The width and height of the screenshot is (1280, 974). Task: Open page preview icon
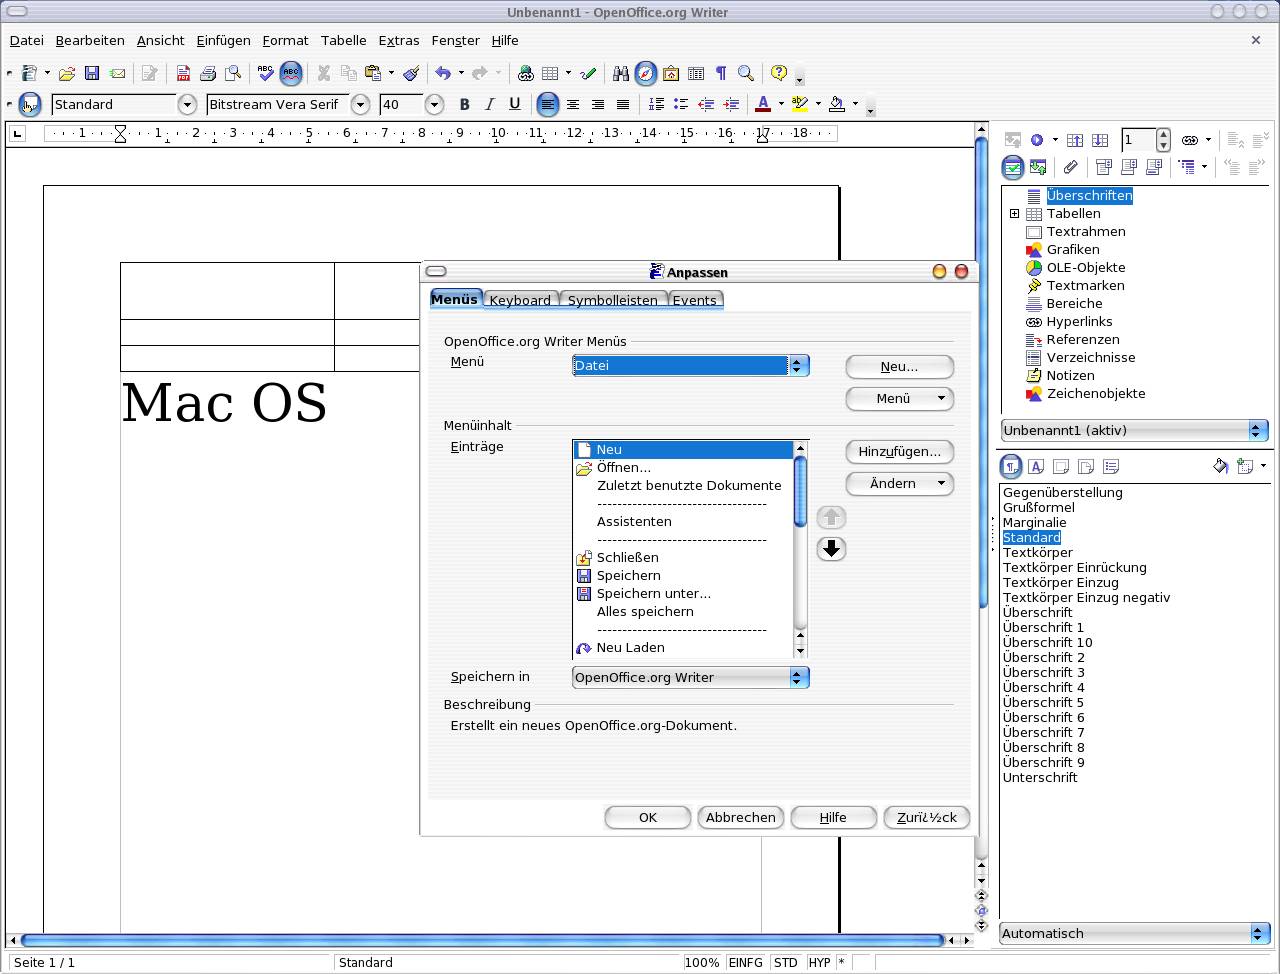(233, 73)
